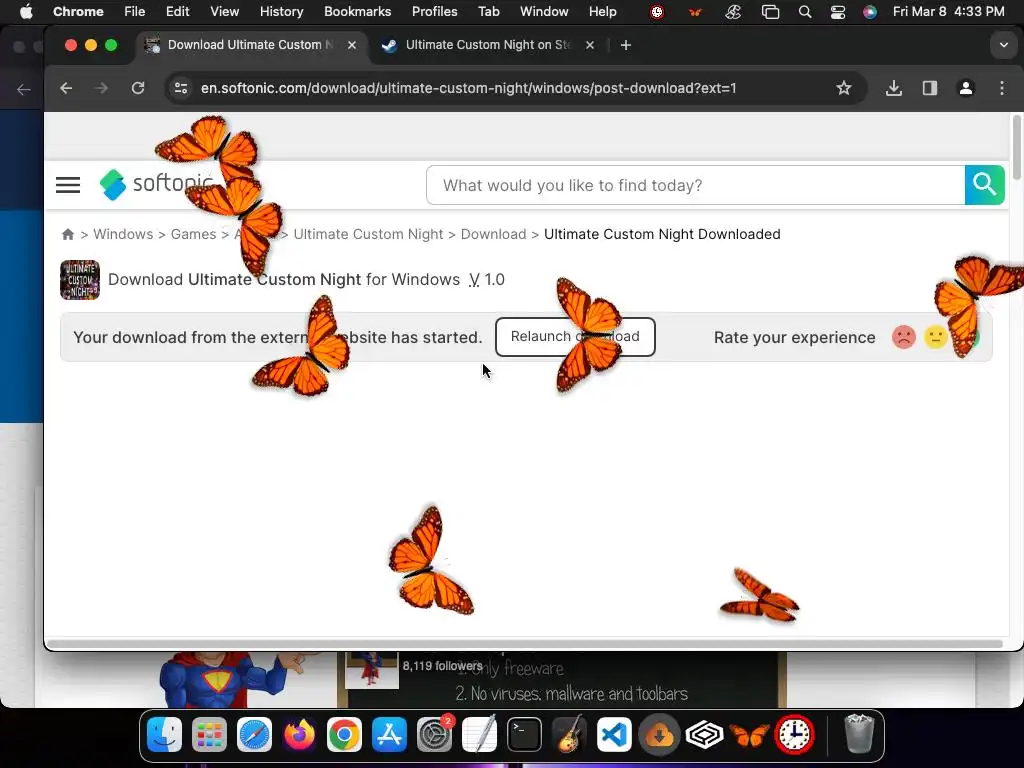
Task: Close the Ultimate Custom Night on Steam tab
Action: (x=590, y=45)
